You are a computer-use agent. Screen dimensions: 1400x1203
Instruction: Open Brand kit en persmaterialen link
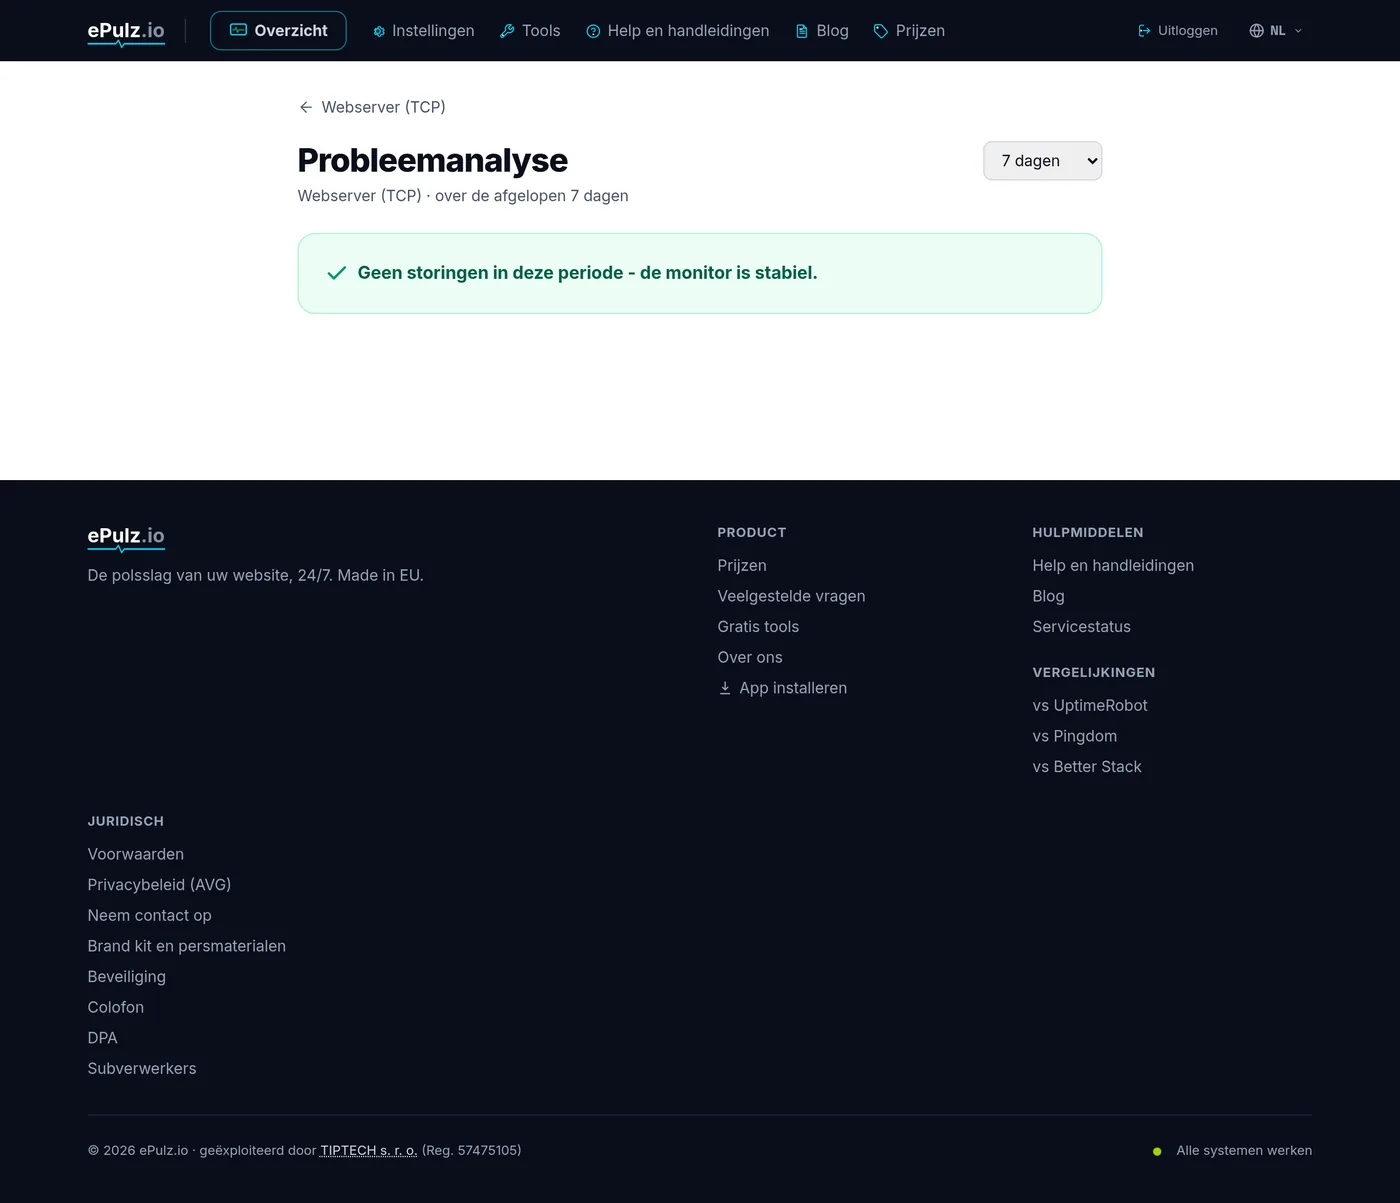187,946
